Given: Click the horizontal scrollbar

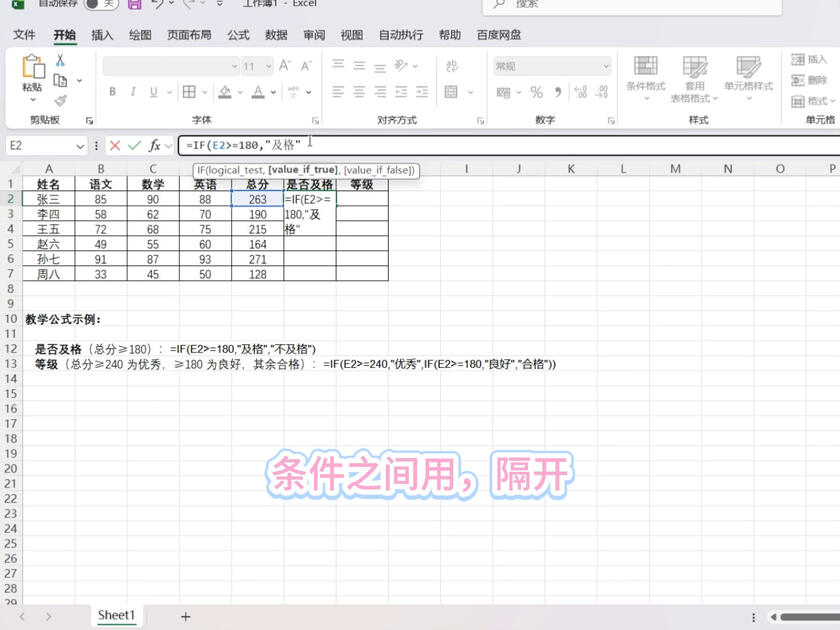Looking at the screenshot, I should pos(809,617).
